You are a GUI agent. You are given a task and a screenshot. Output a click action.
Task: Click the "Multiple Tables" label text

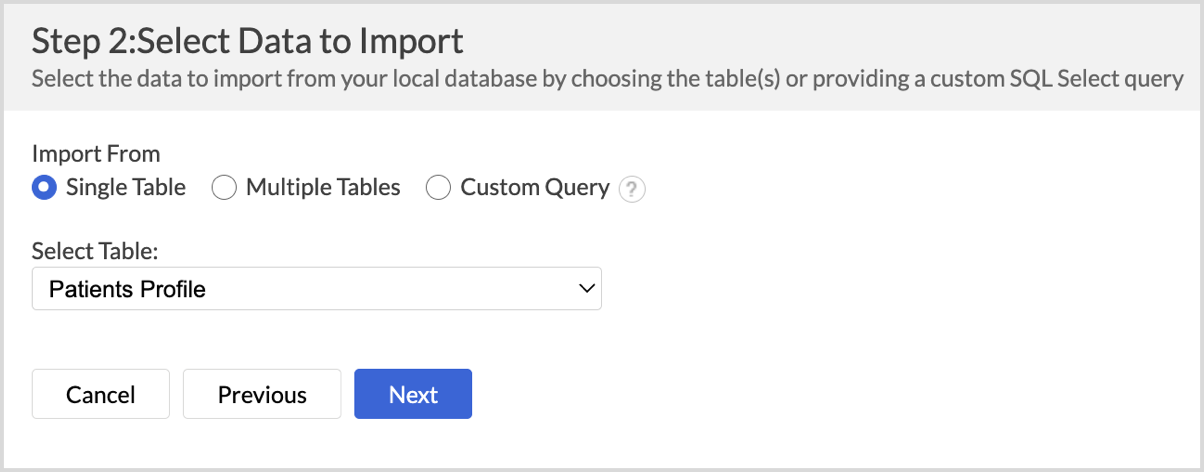coord(323,188)
